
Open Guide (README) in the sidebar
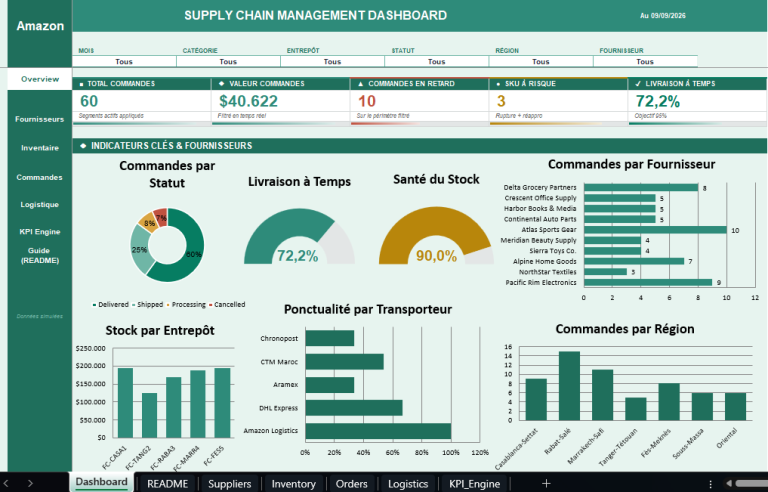(40, 255)
